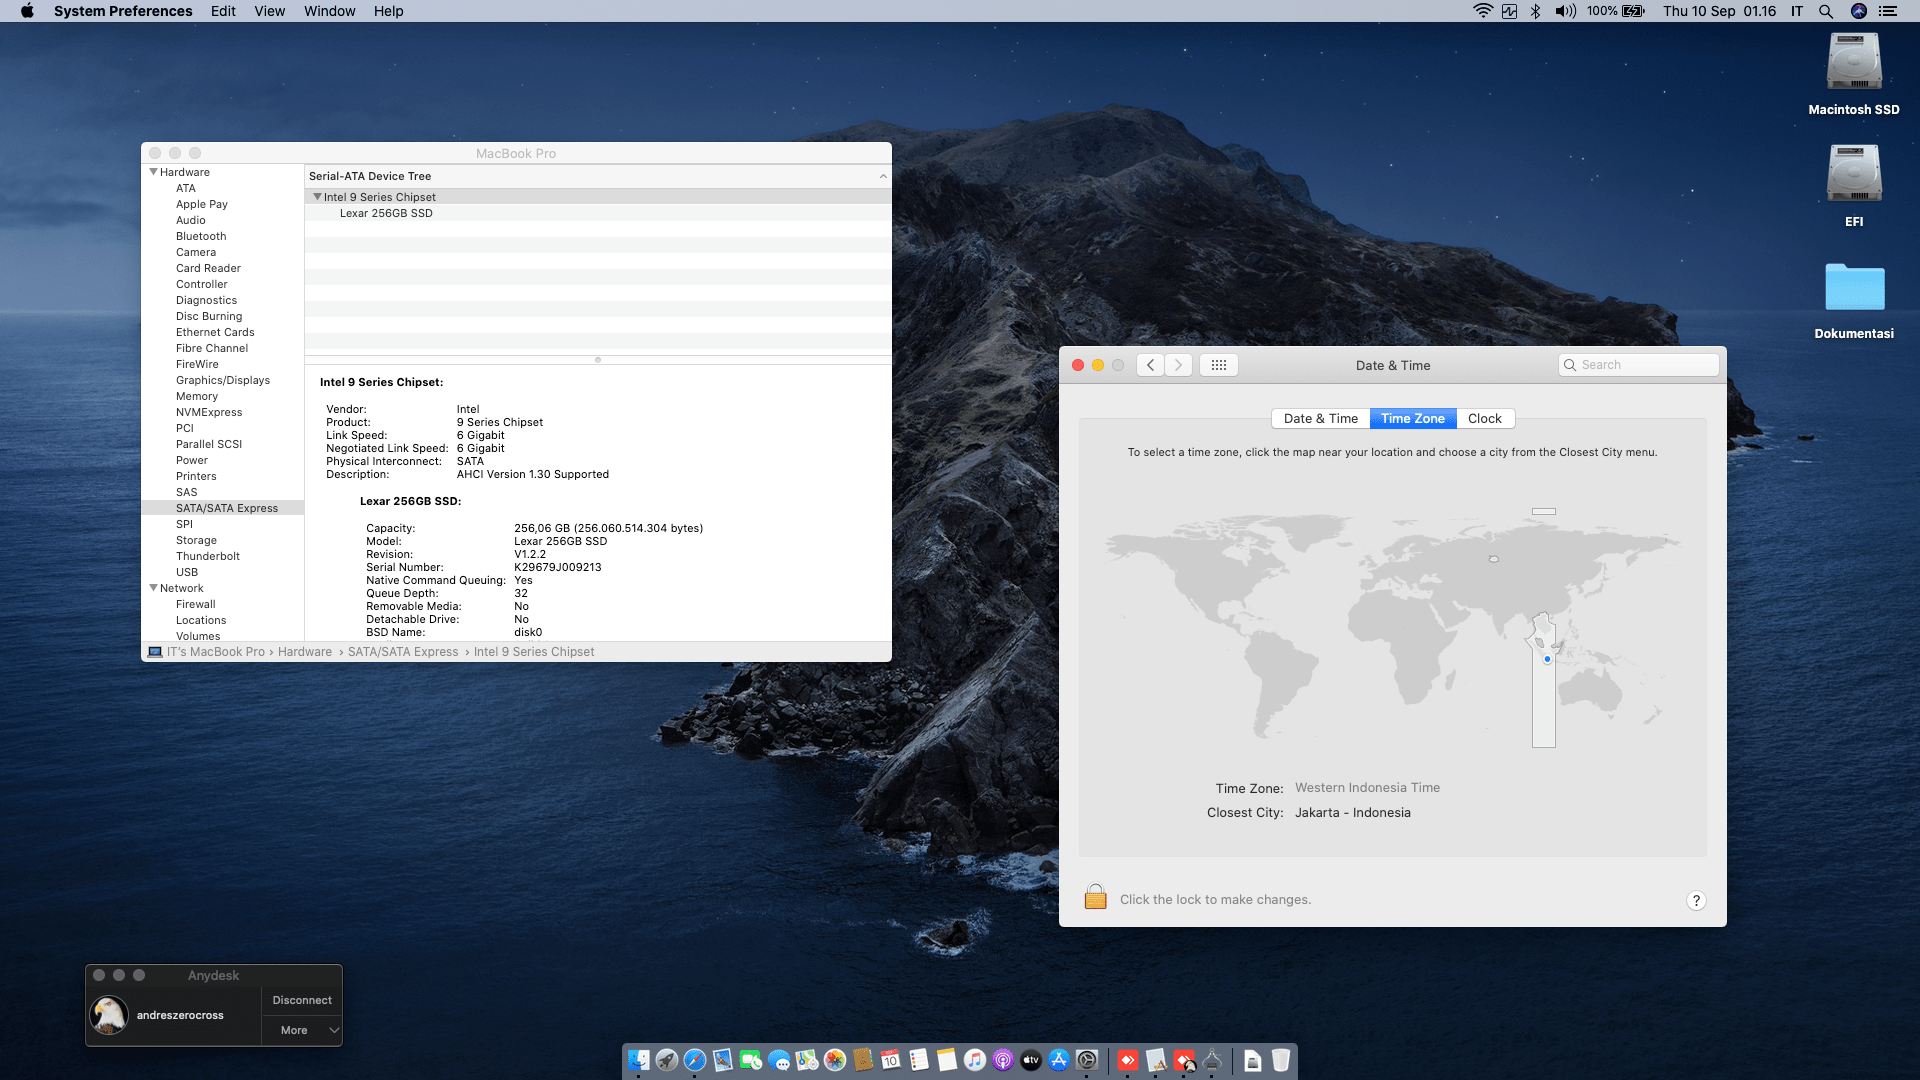The height and width of the screenshot is (1080, 1920).
Task: Open Music in the Dock
Action: [975, 1060]
